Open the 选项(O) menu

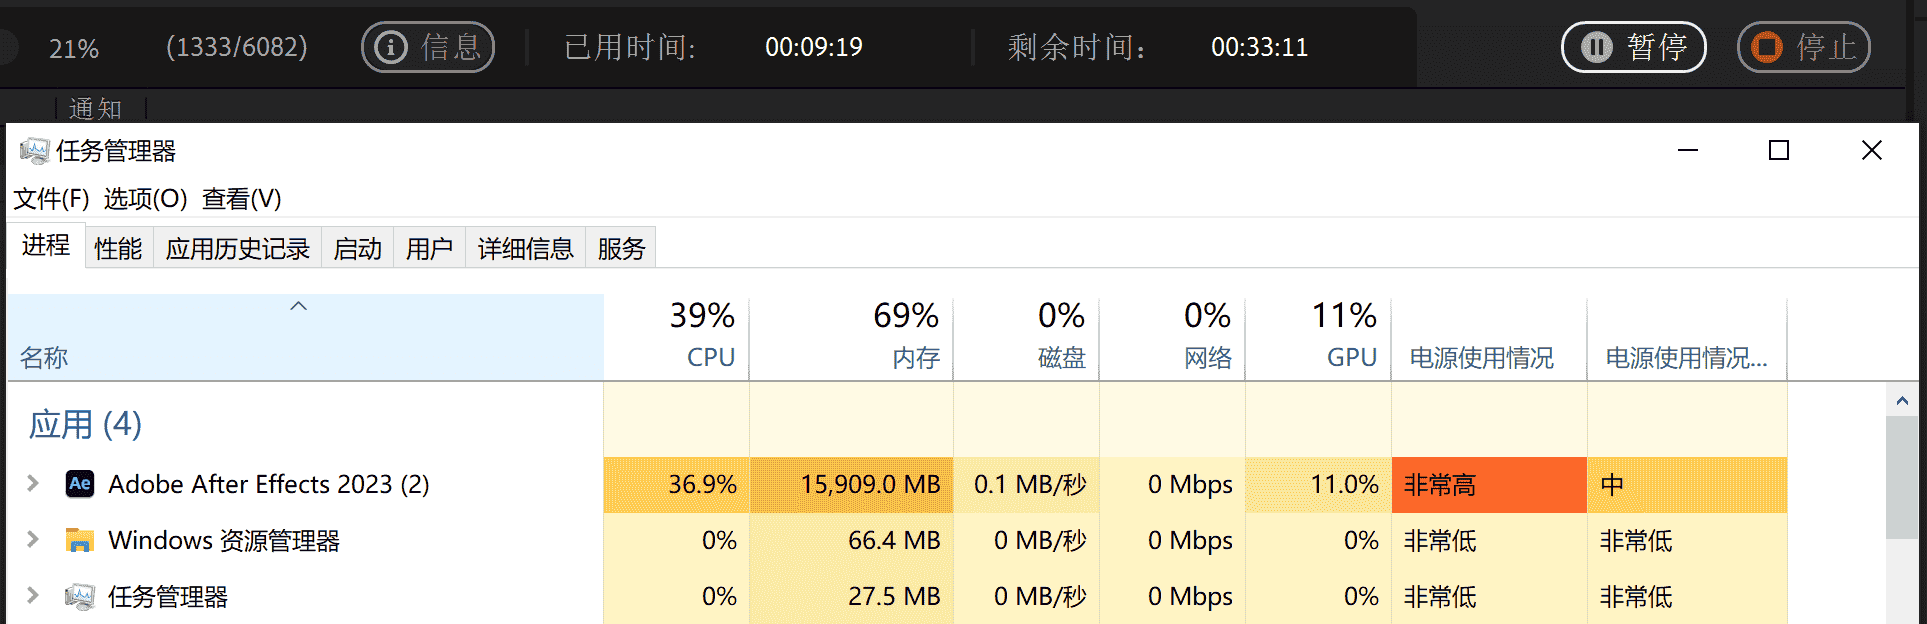tap(145, 199)
